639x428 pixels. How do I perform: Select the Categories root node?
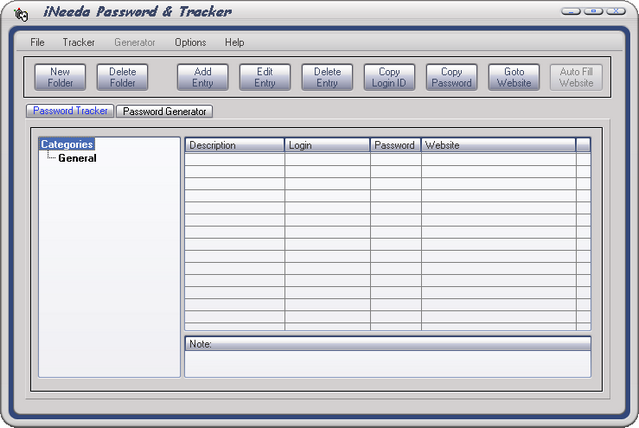[67, 144]
